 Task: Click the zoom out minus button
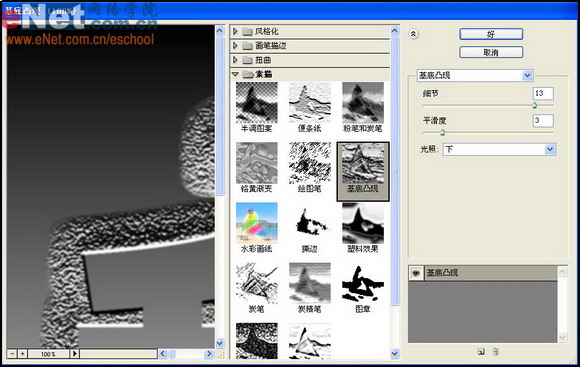click(12, 354)
